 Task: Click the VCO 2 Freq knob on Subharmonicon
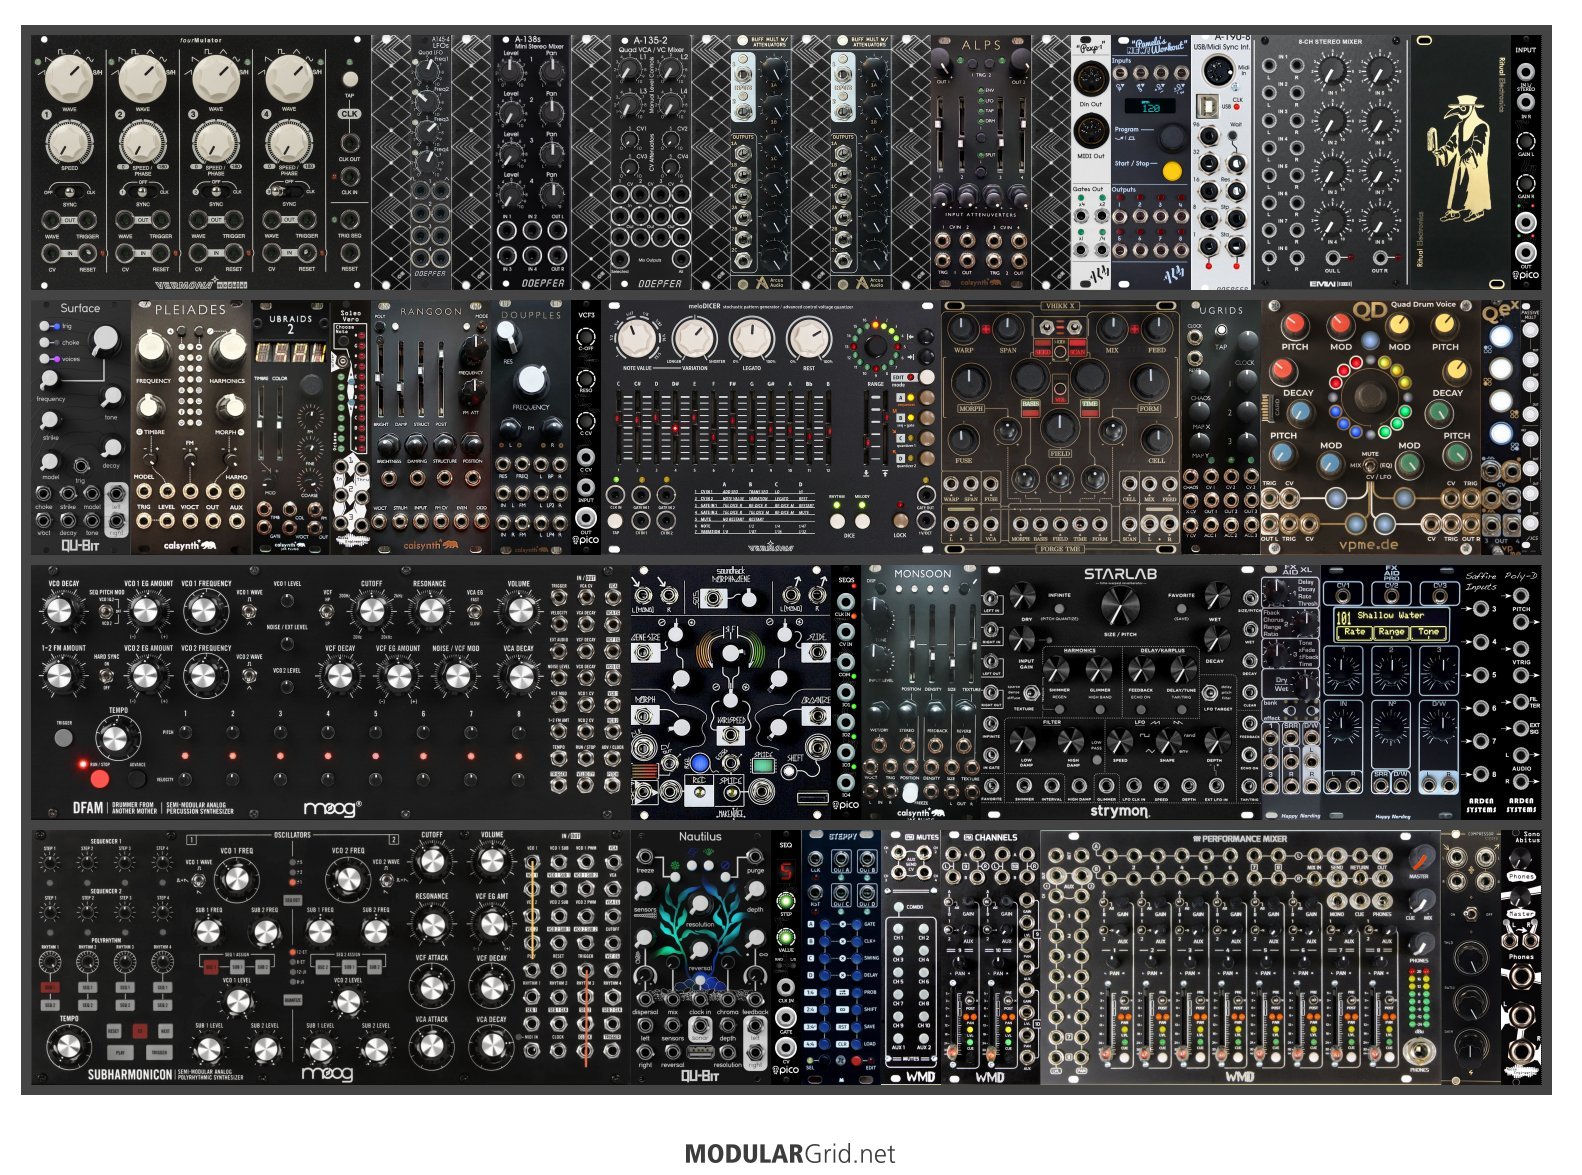348,879
